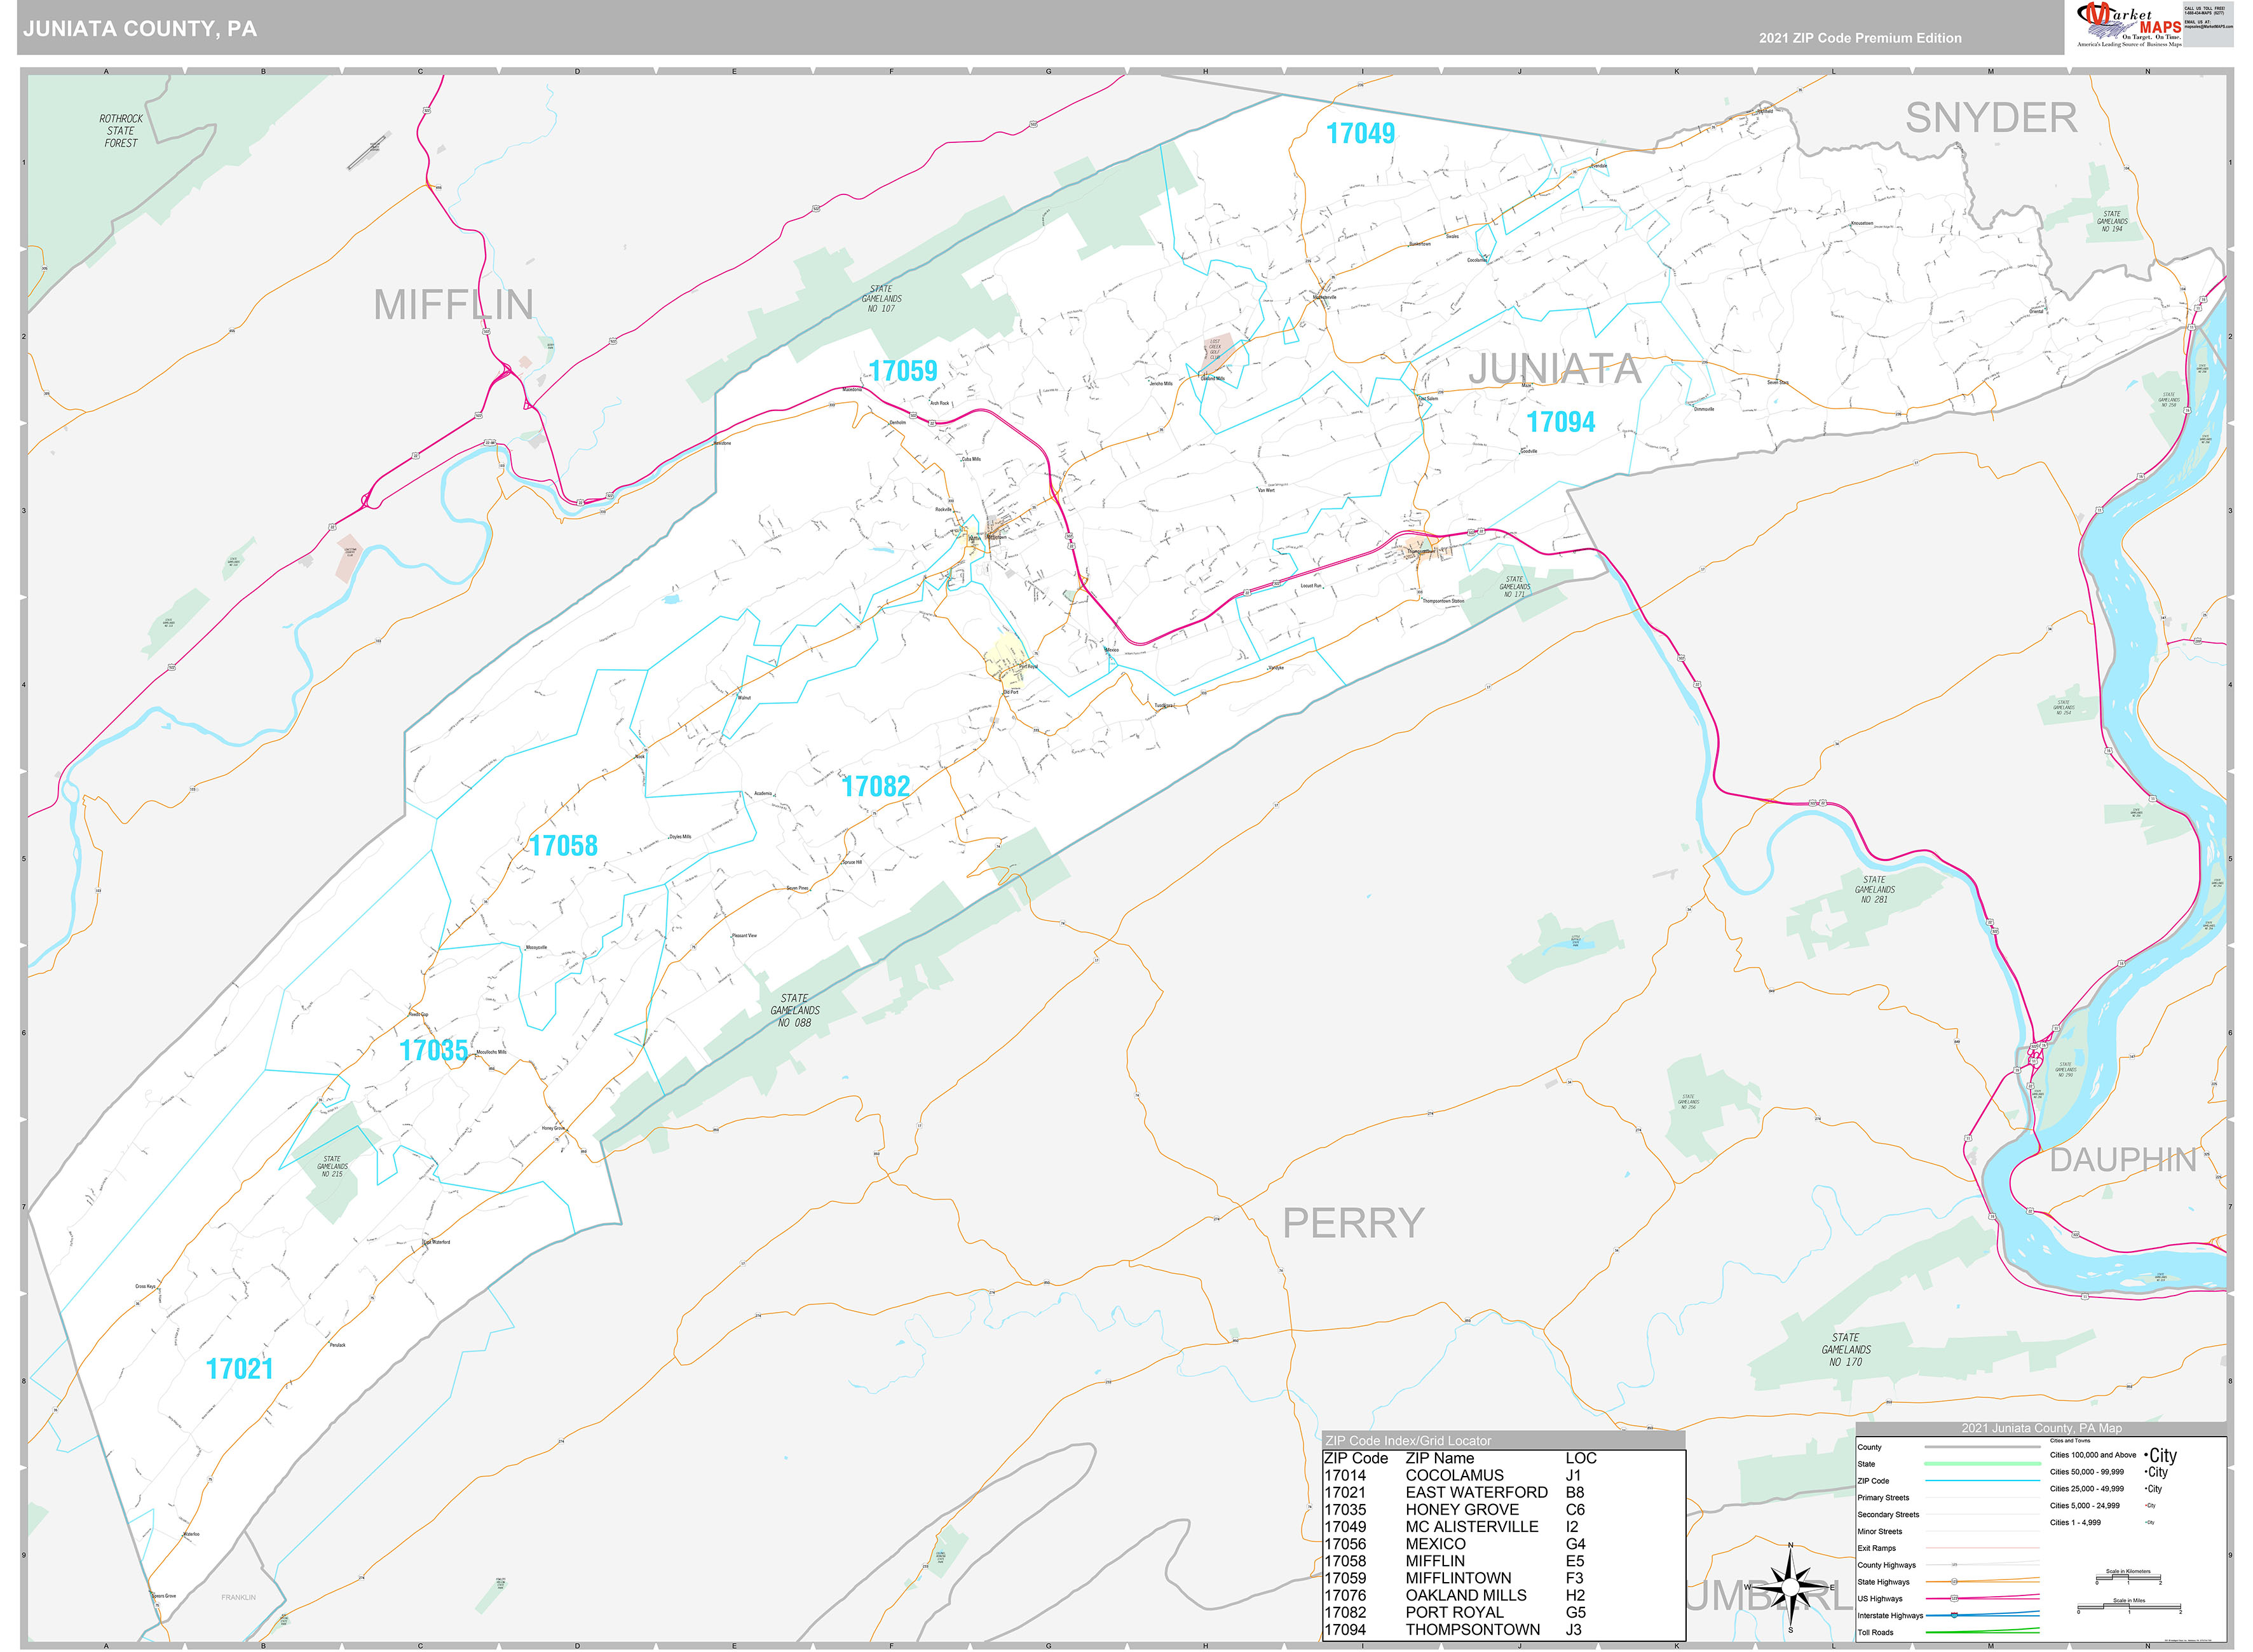The width and height of the screenshot is (2253, 1652).
Task: Click the 'LOC' column header in index
Action: coord(1581,1458)
